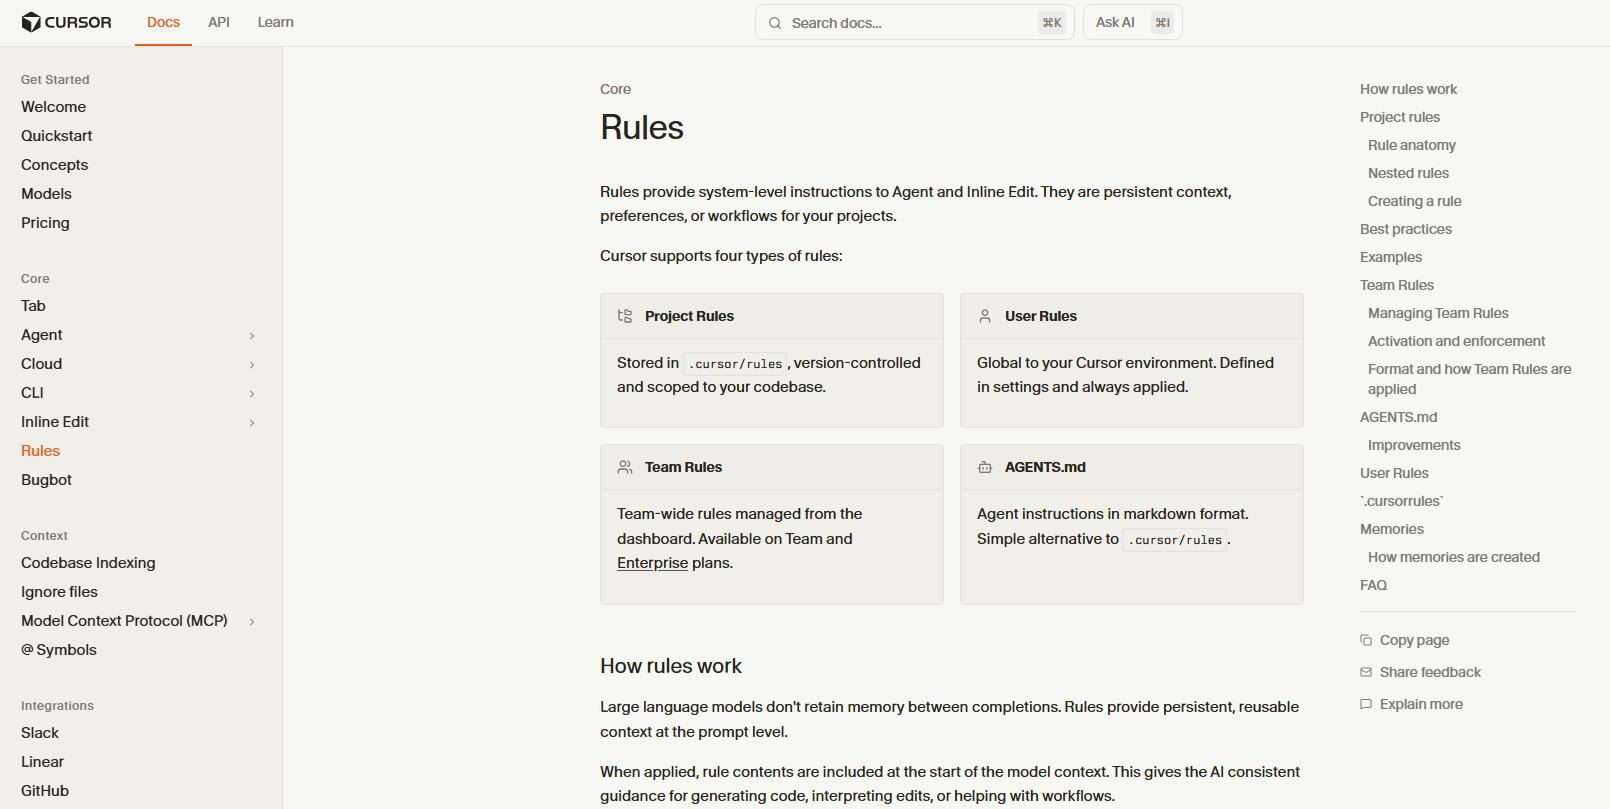
Task: Open Bugbot in sidebar
Action: point(46,480)
